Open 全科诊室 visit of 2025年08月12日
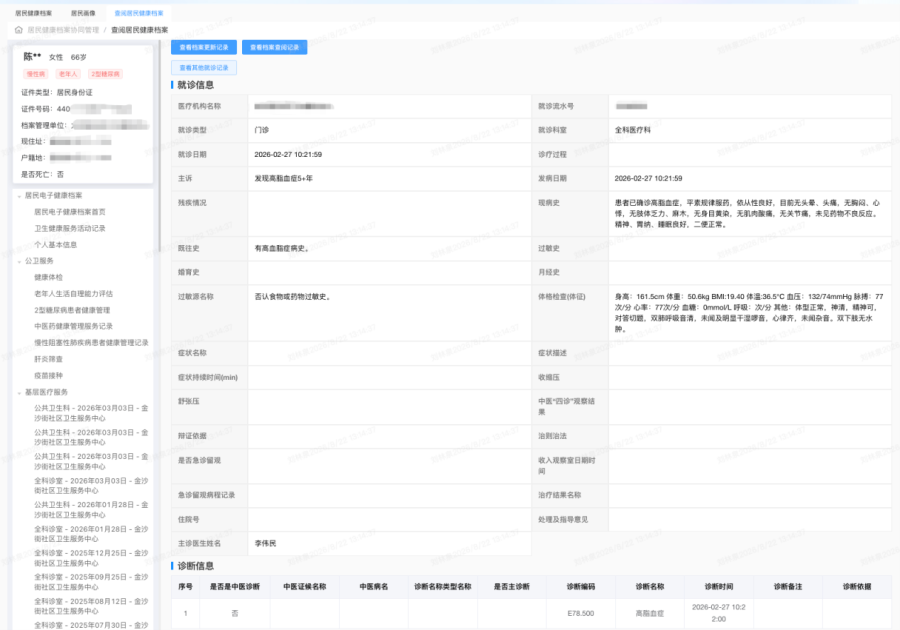 coord(91,606)
